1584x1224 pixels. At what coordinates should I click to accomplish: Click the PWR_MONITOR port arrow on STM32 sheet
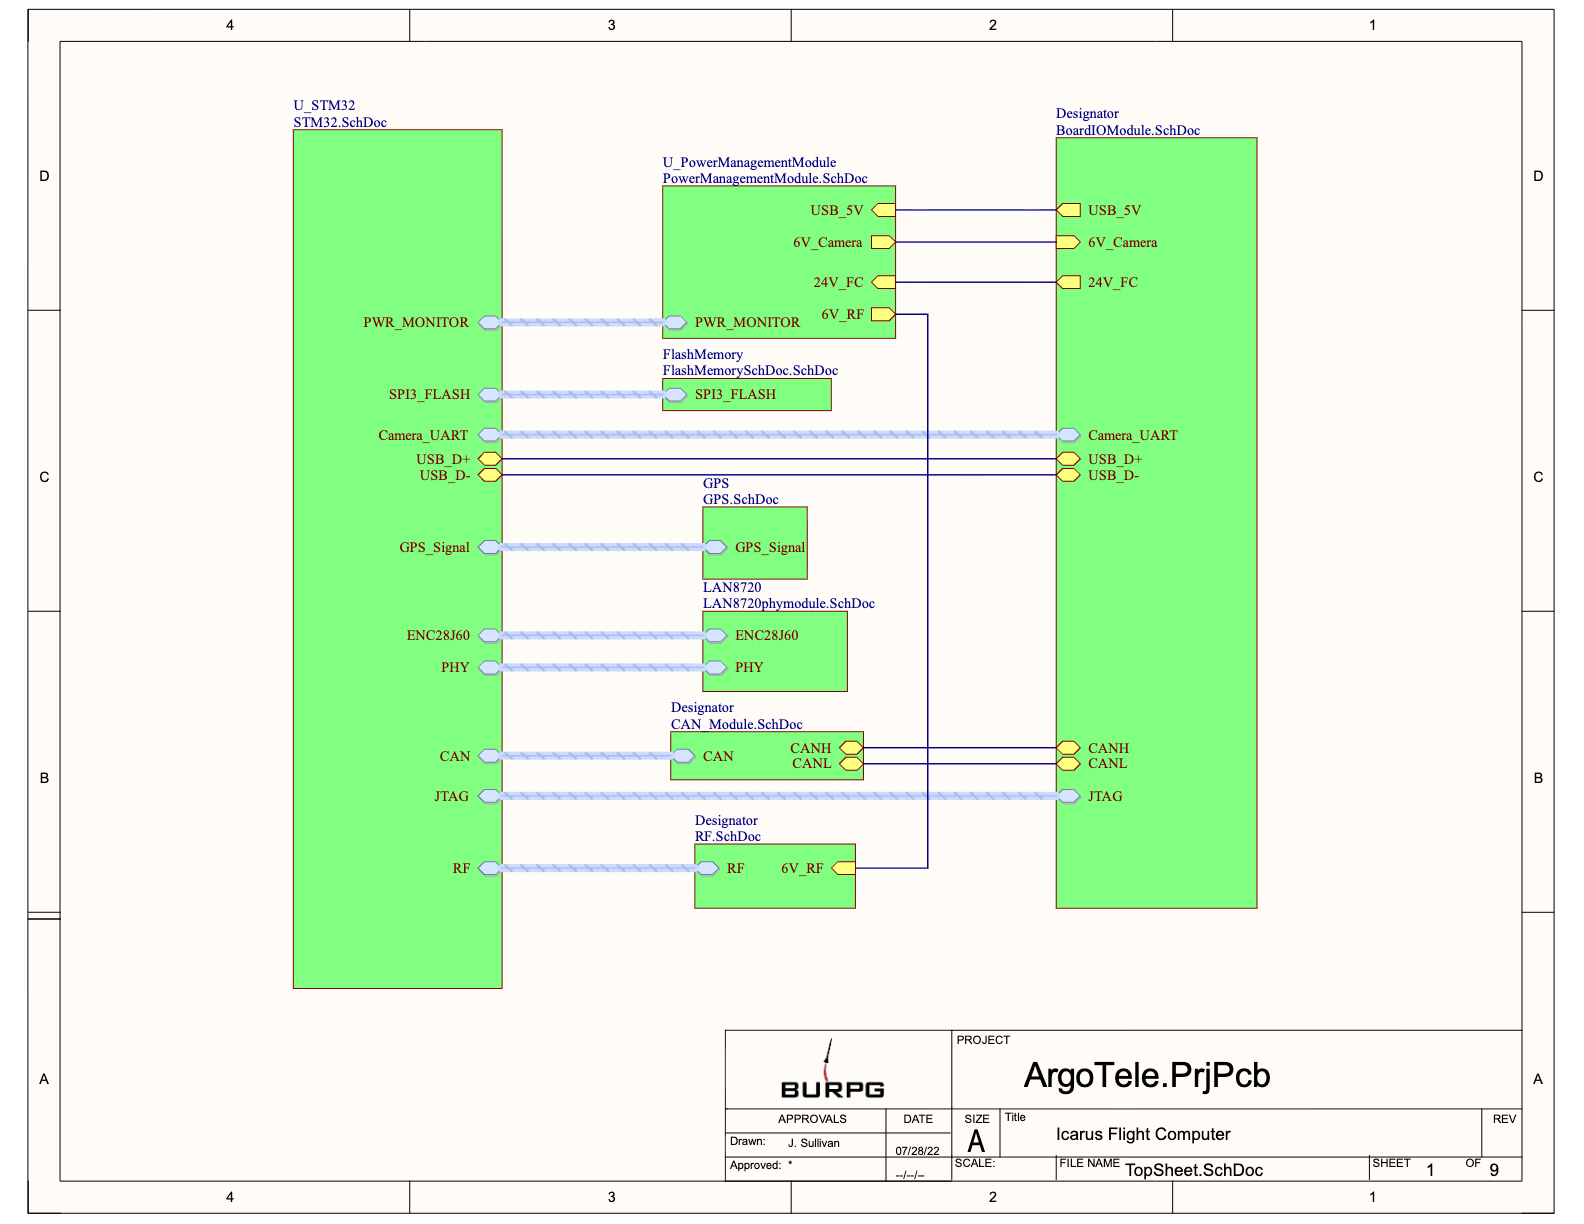(x=490, y=322)
